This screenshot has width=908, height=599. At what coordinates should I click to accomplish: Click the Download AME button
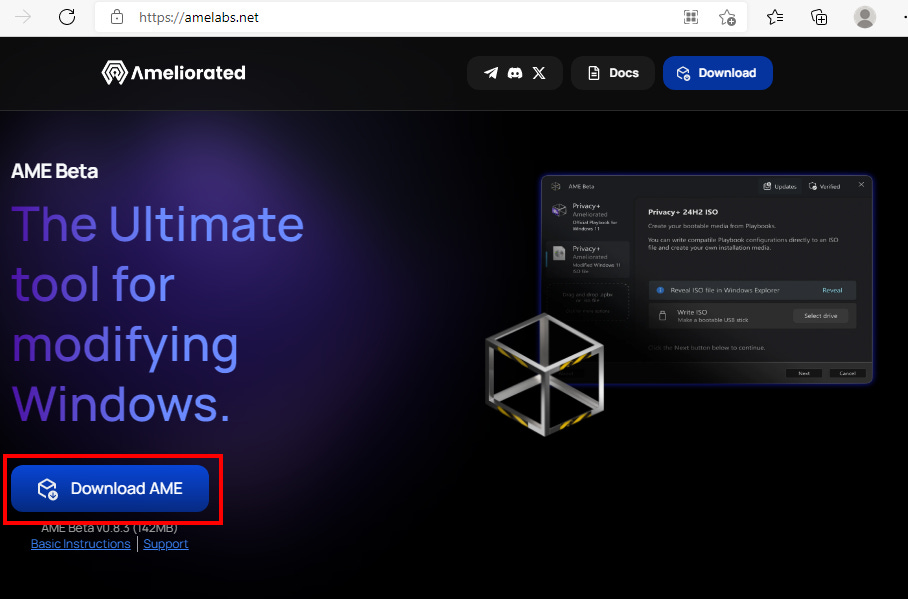pyautogui.click(x=110, y=488)
